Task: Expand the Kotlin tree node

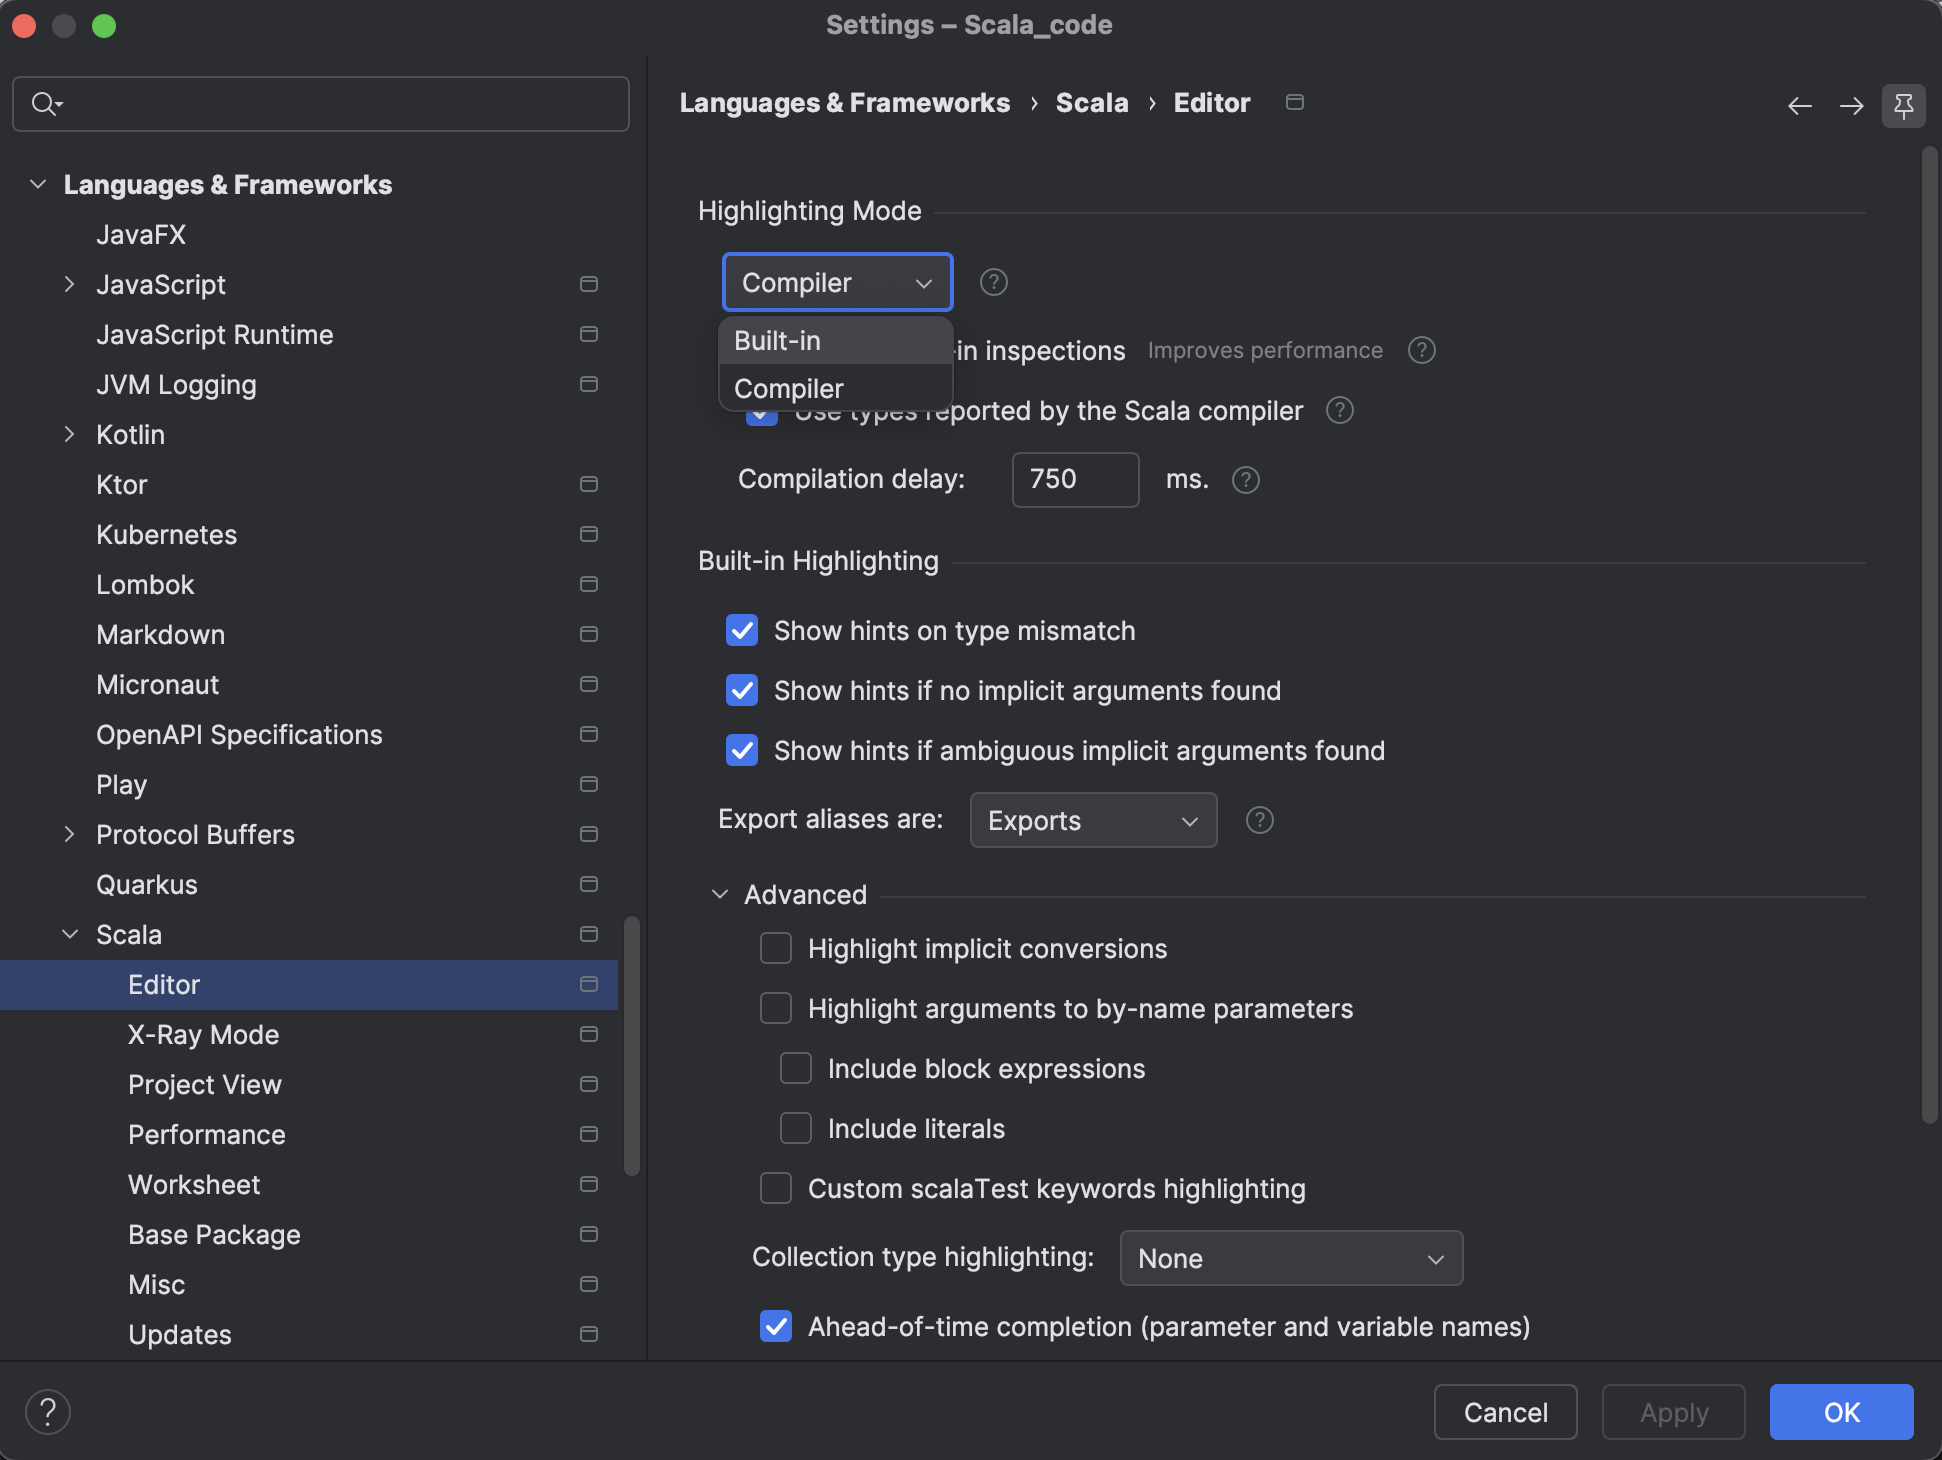Action: (x=69, y=434)
